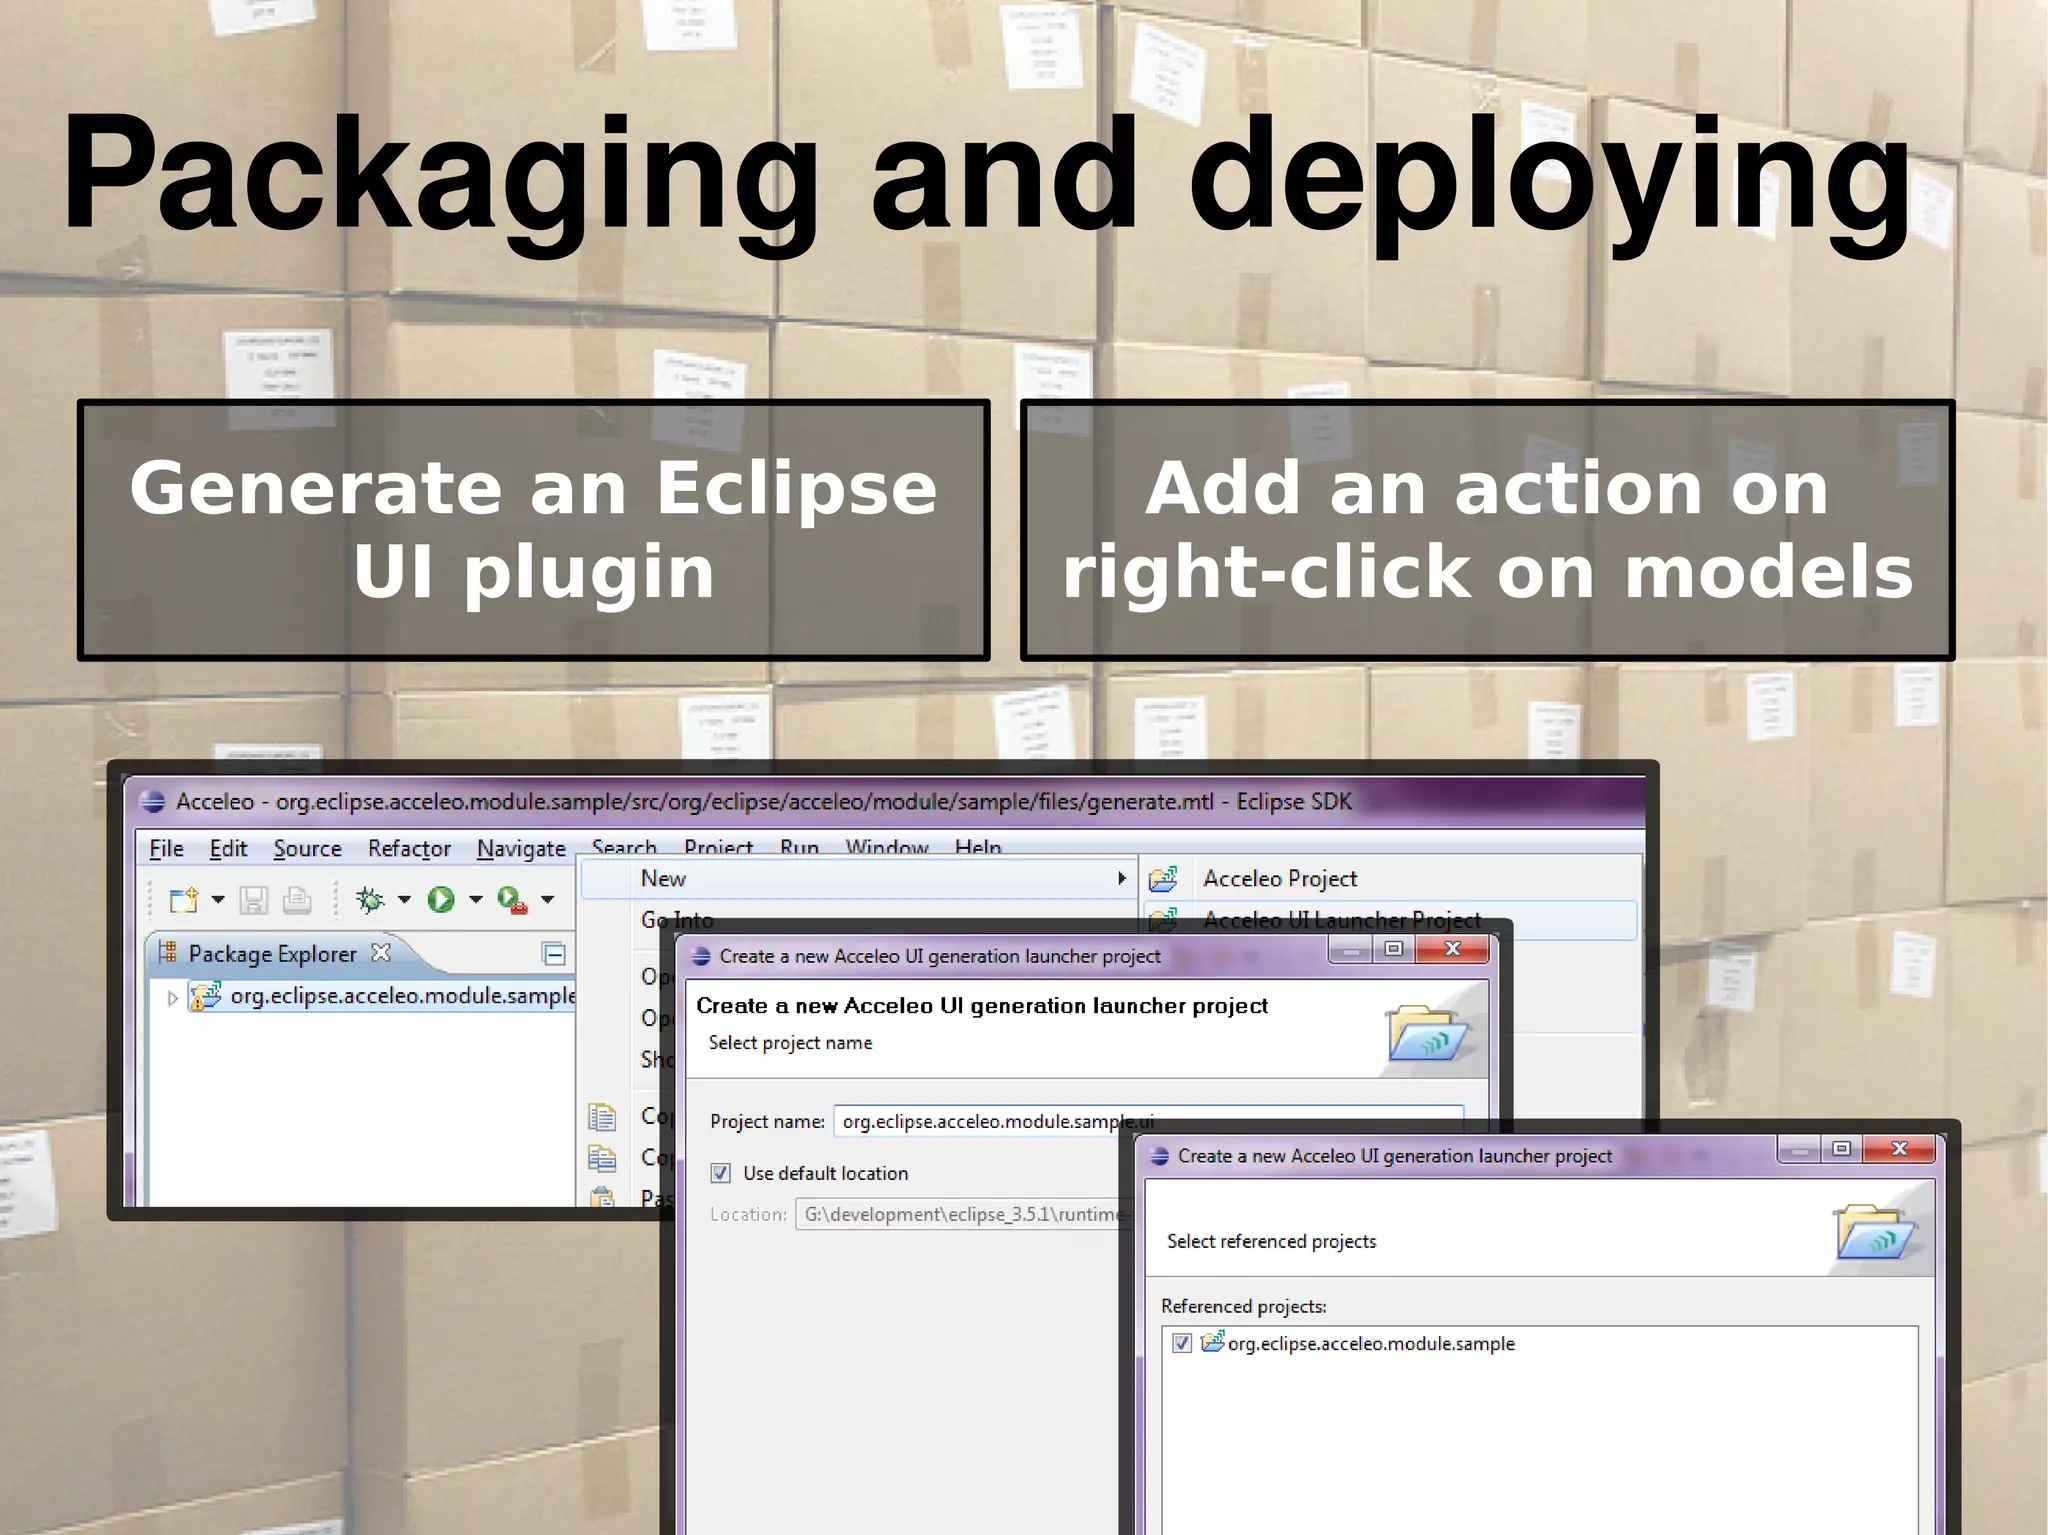Select org.eclipse.acceleo.module.sample in Package Explorer
Viewport: 2048px width, 1535px height.
(402, 996)
